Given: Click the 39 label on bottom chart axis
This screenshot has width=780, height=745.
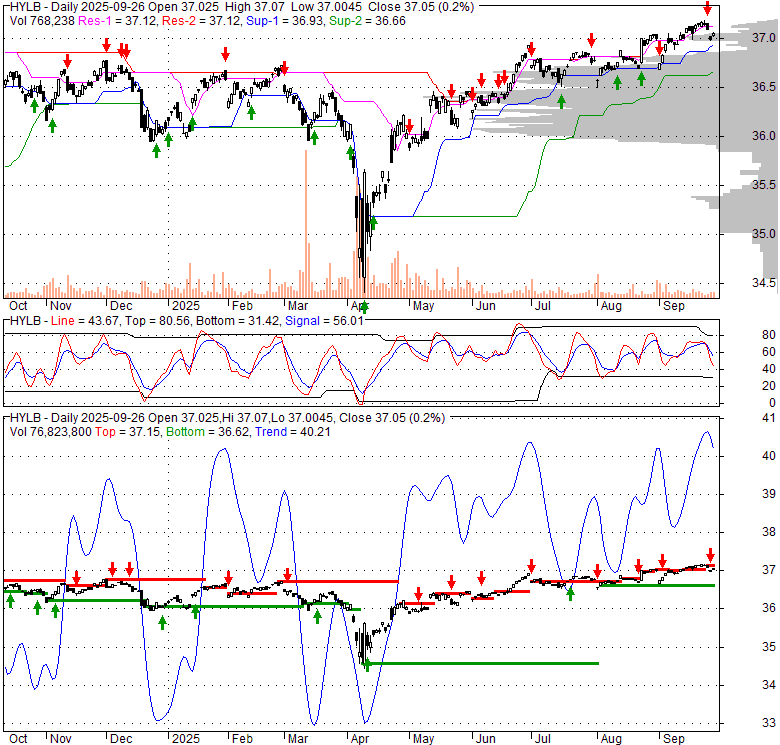Looking at the screenshot, I should (x=769, y=494).
